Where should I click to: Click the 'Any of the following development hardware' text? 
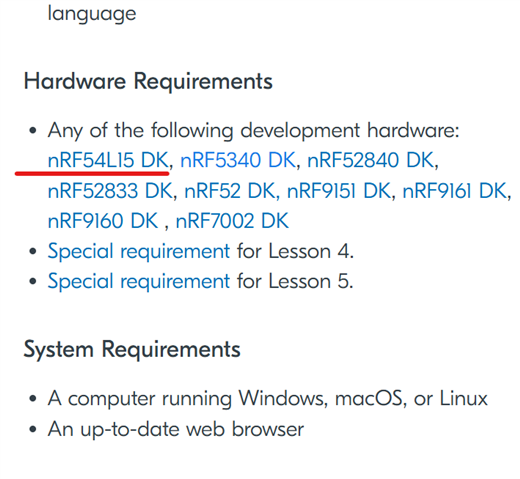tap(254, 130)
